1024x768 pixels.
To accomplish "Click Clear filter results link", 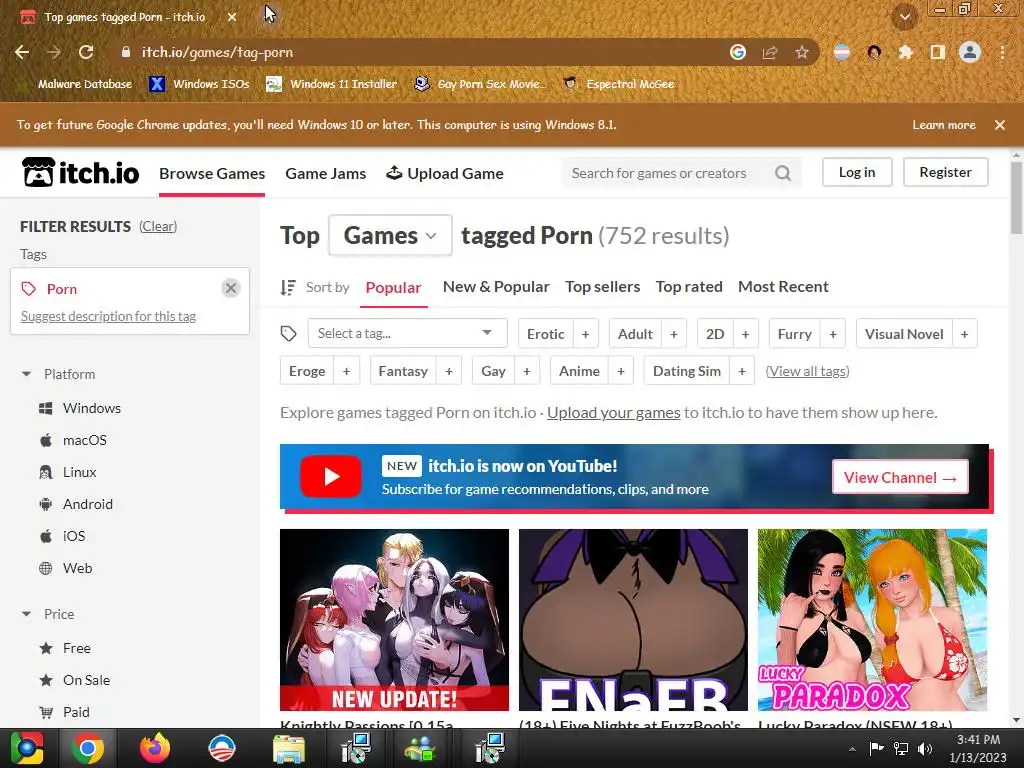I will click(x=157, y=227).
